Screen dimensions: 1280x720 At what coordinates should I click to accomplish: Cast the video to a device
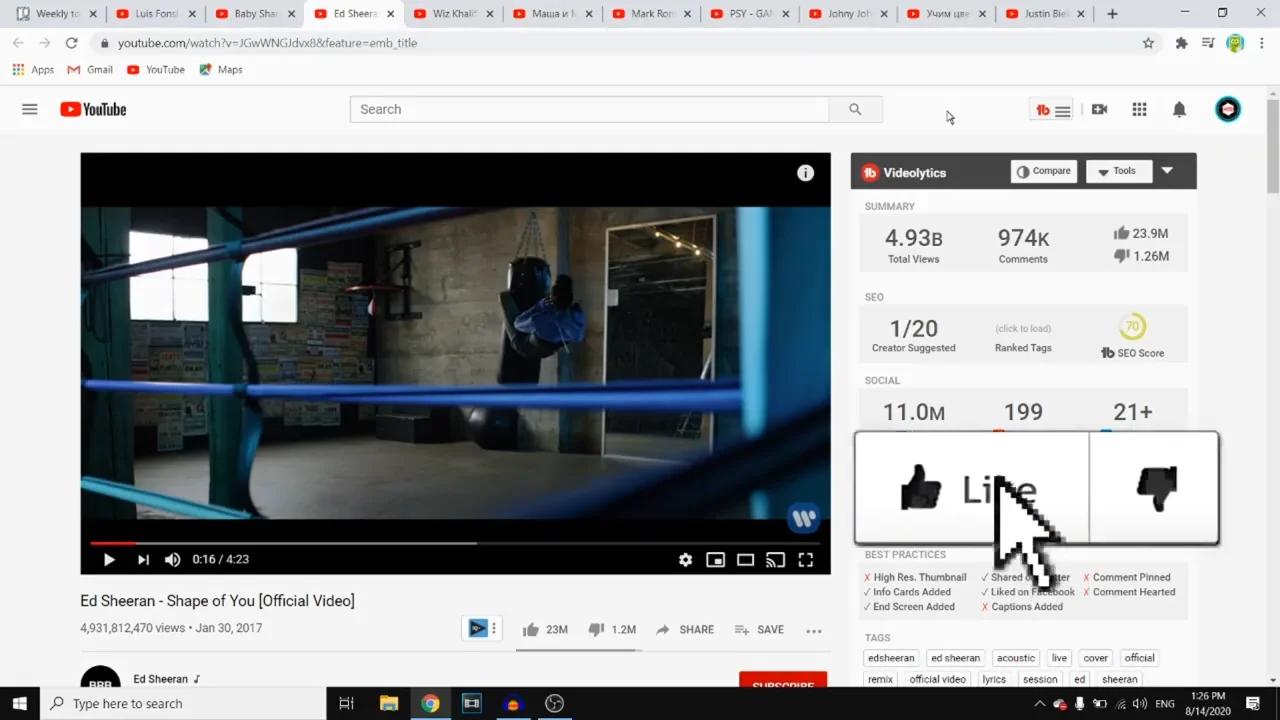click(x=775, y=560)
